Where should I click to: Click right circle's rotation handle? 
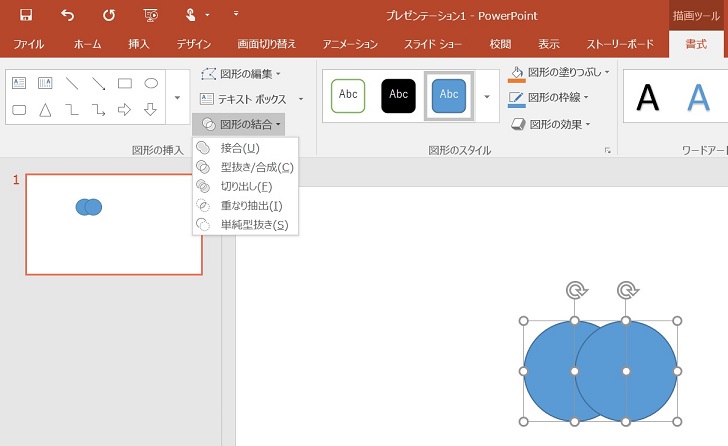pyautogui.click(x=627, y=291)
